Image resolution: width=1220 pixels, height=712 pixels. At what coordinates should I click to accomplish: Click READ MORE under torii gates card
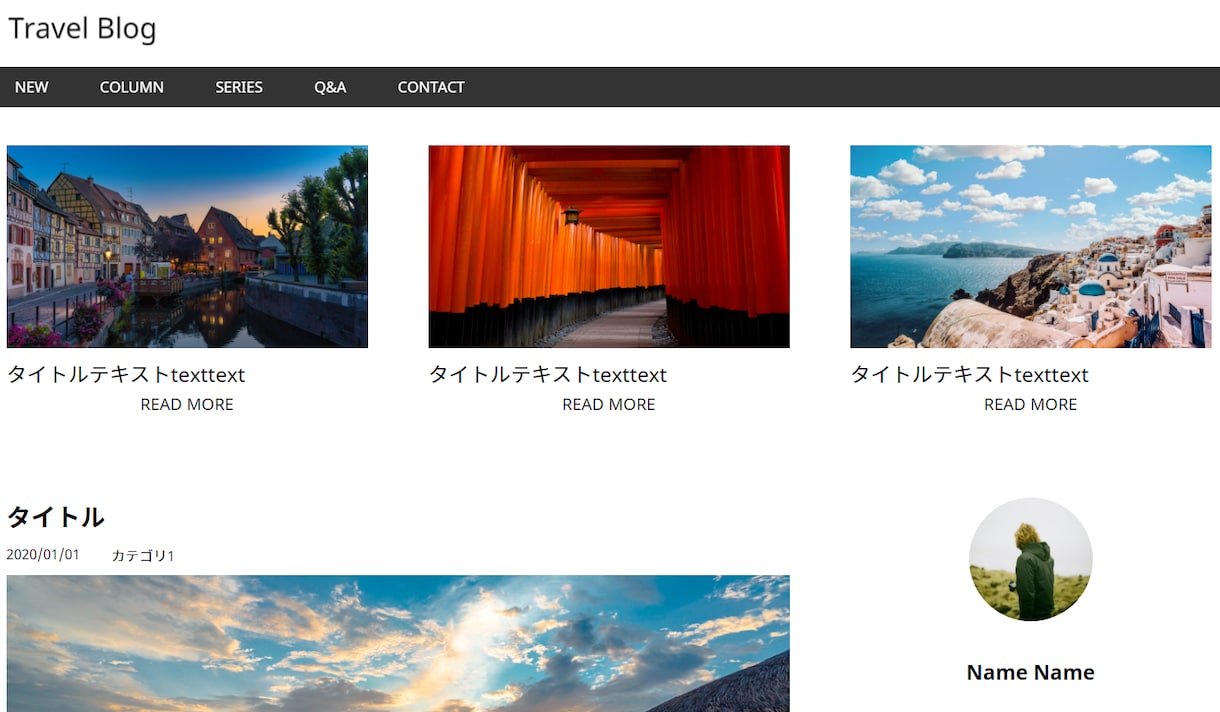609,404
